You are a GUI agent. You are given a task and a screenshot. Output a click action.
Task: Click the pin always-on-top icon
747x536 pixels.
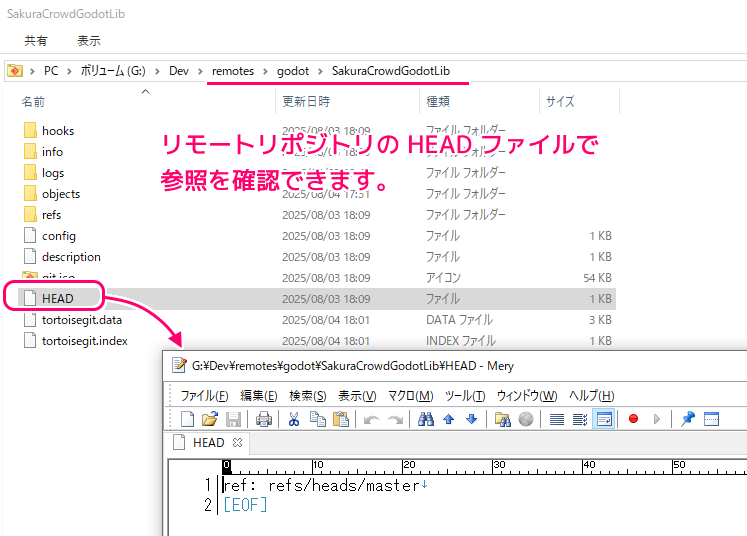tap(688, 419)
